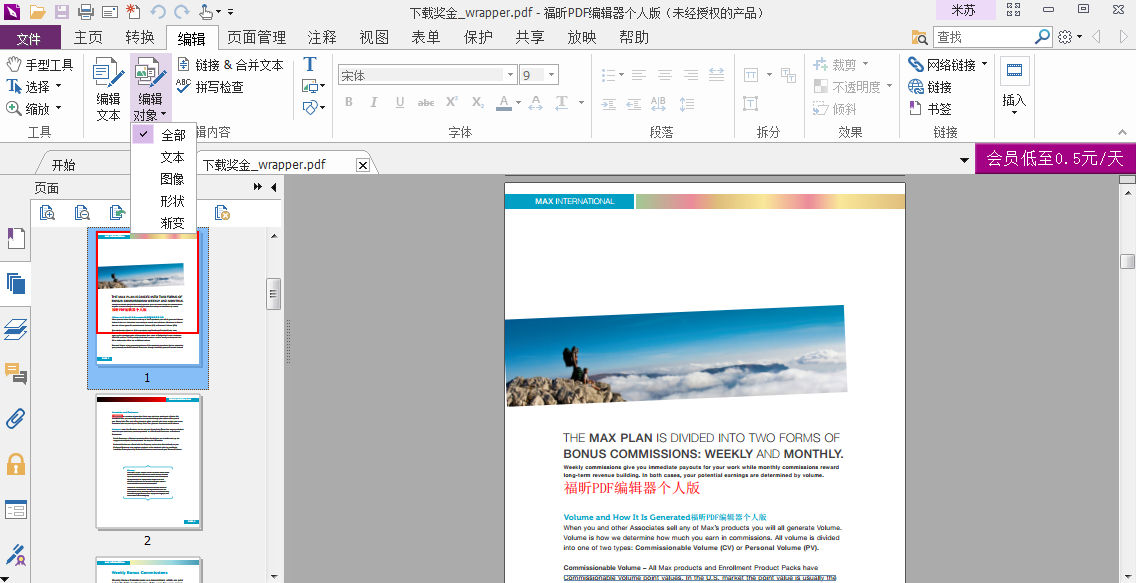Open the Attachments paperclip side panel
The height and width of the screenshot is (583, 1136).
pyautogui.click(x=15, y=419)
